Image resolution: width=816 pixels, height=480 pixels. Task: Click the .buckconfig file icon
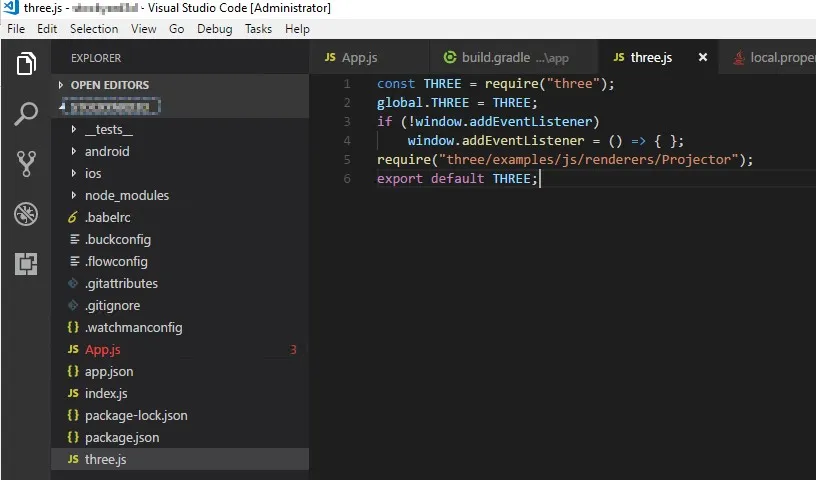pyautogui.click(x=74, y=239)
